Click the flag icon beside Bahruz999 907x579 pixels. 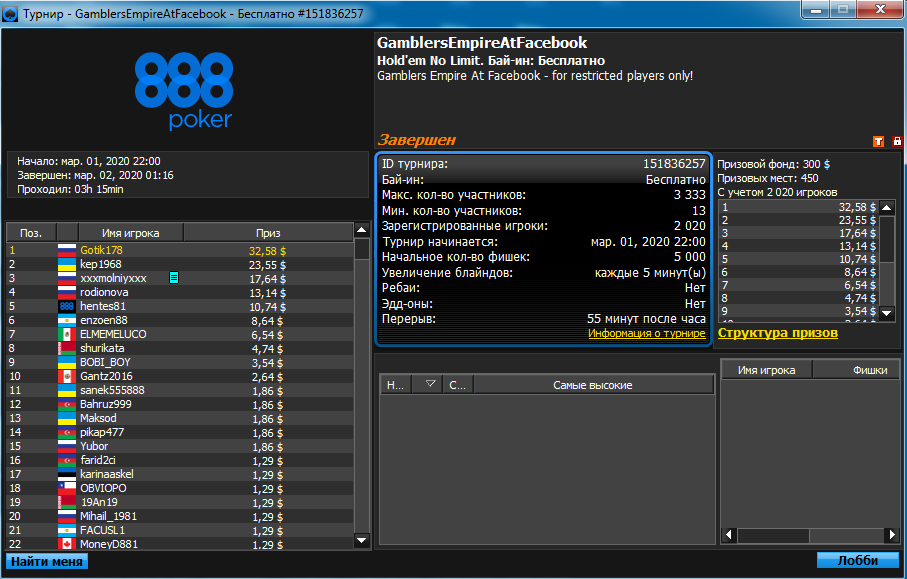click(67, 404)
